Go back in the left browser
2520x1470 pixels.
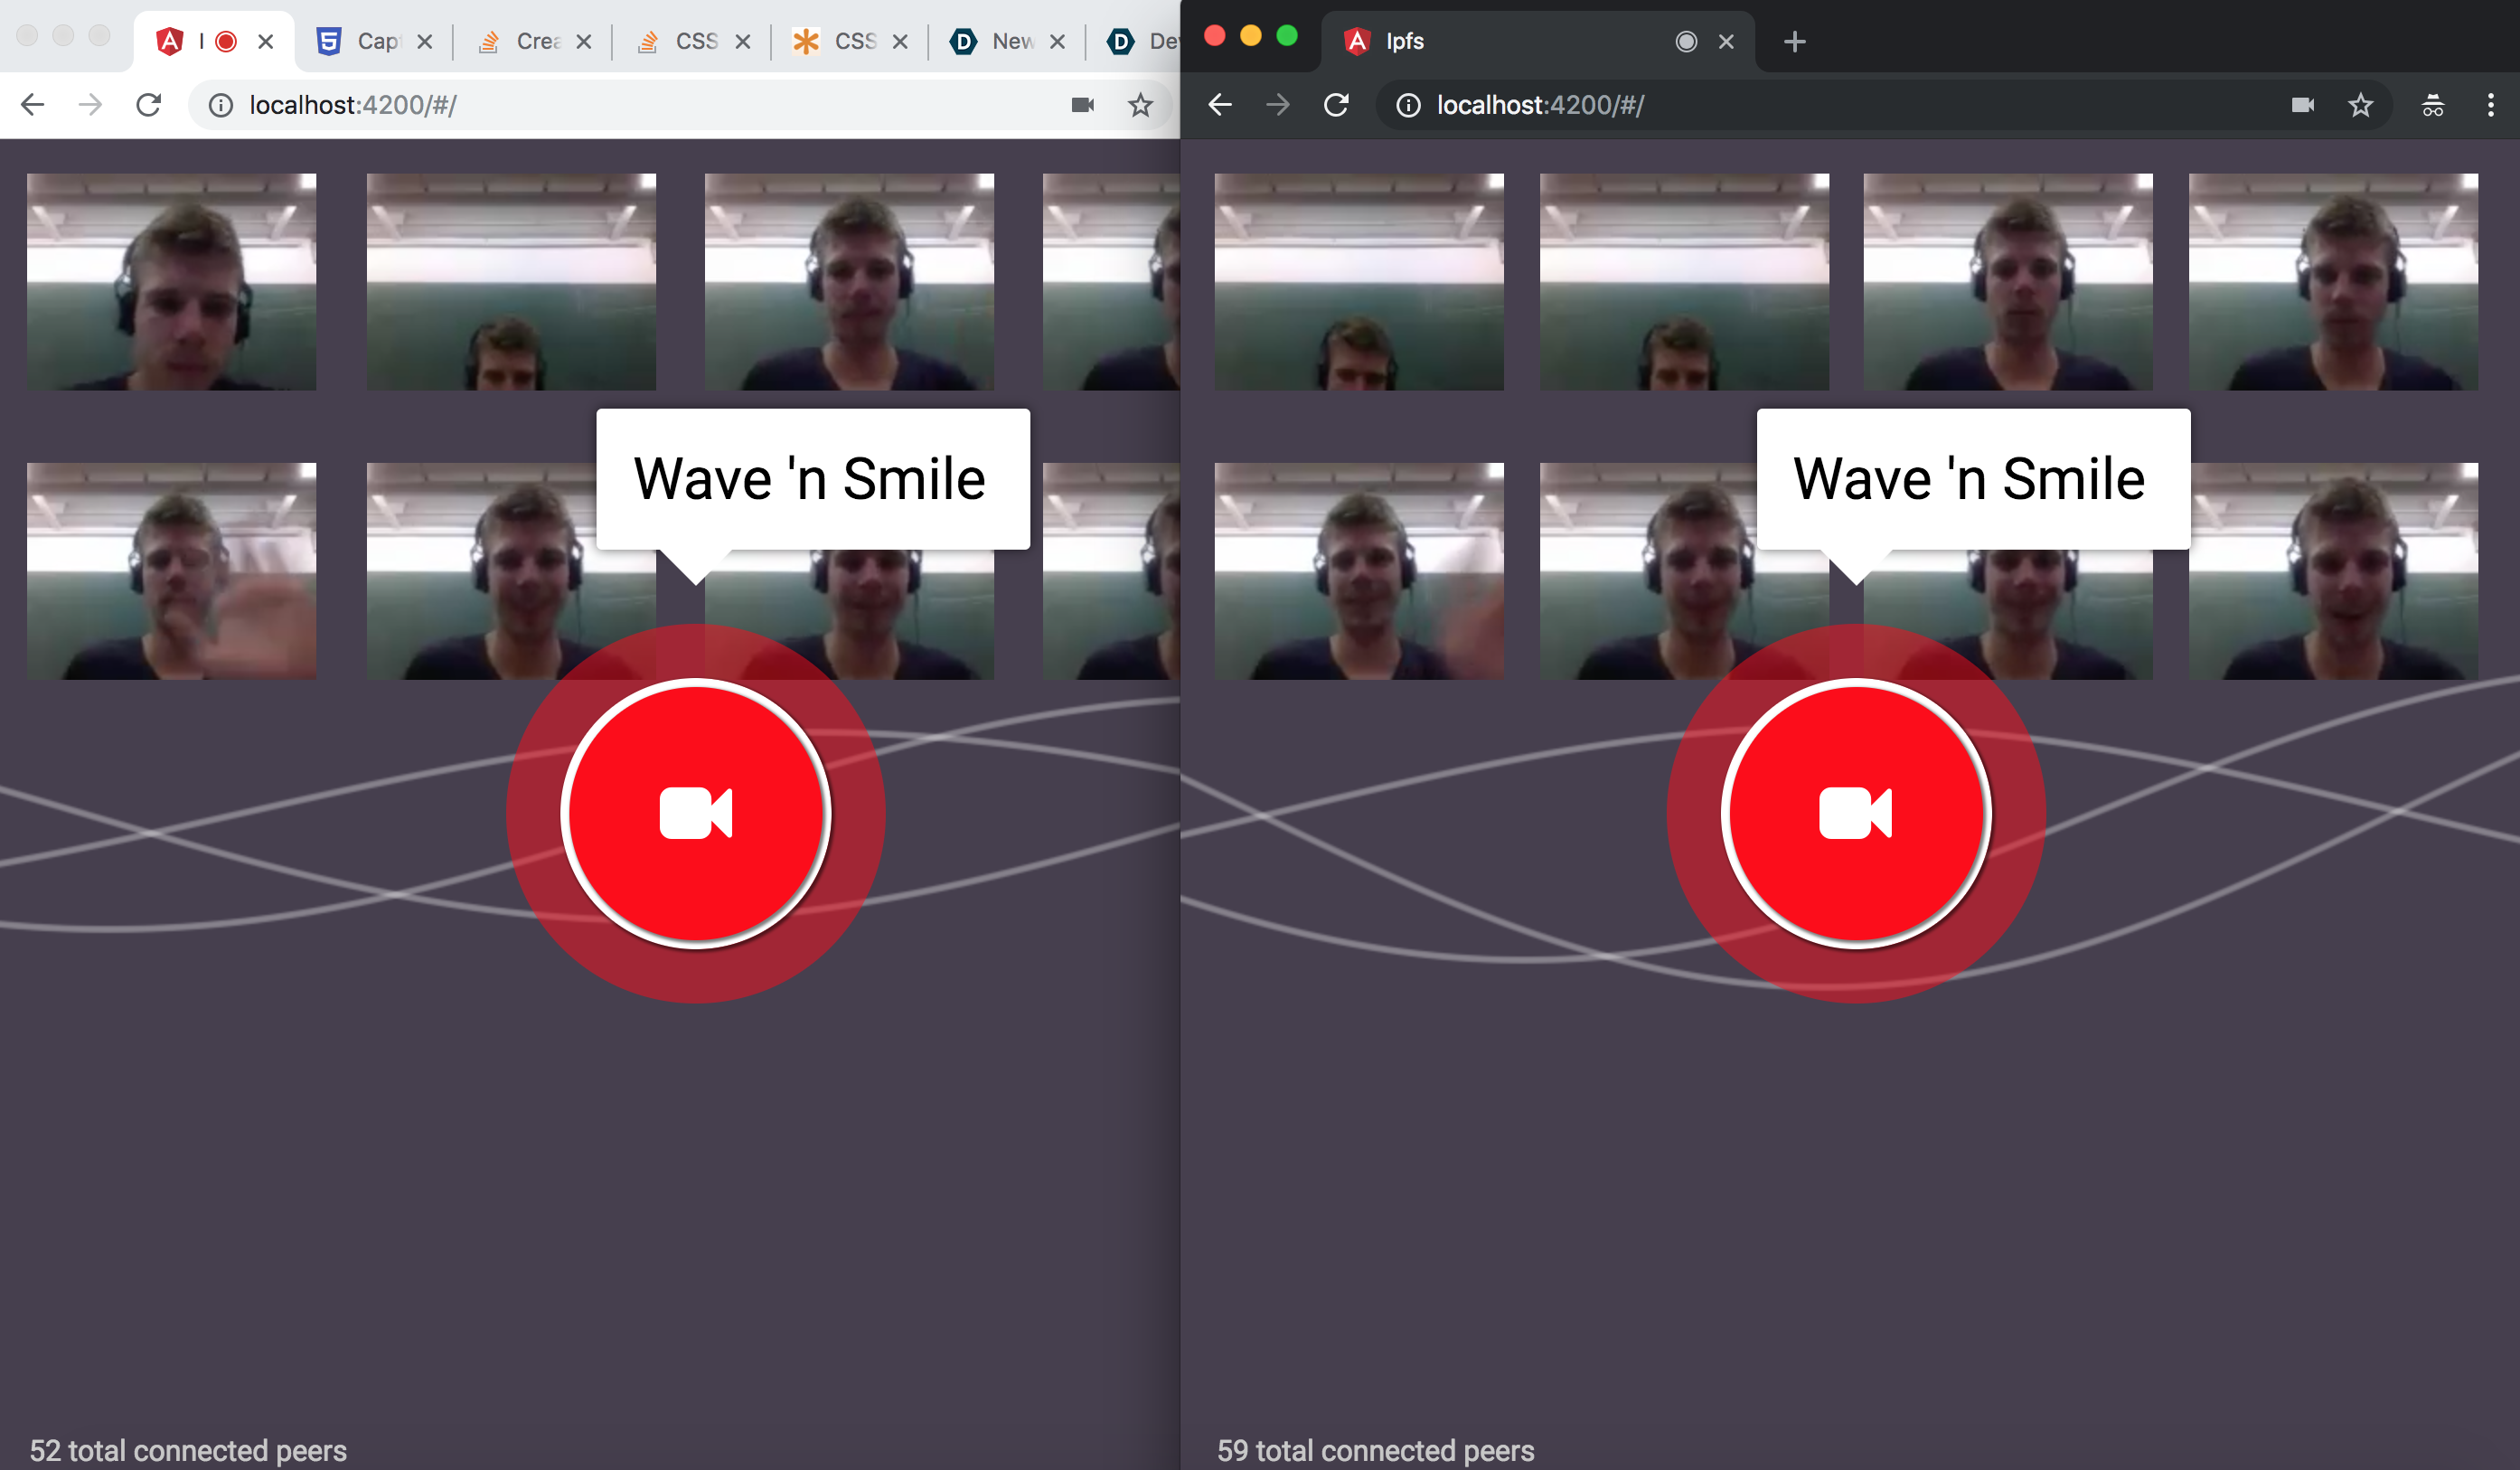point(33,105)
